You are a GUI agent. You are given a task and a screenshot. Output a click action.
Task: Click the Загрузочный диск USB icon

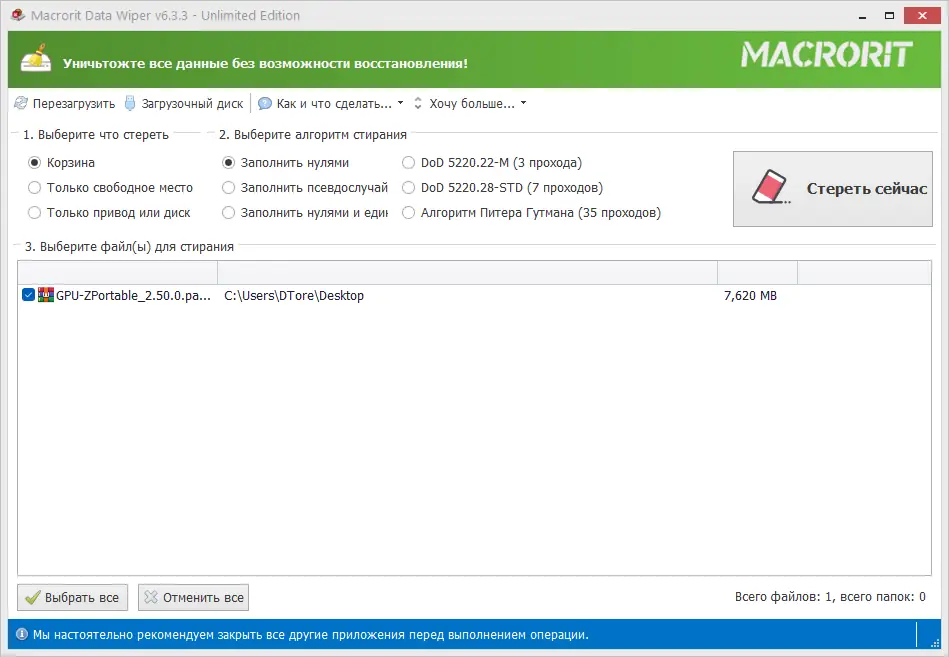[130, 103]
